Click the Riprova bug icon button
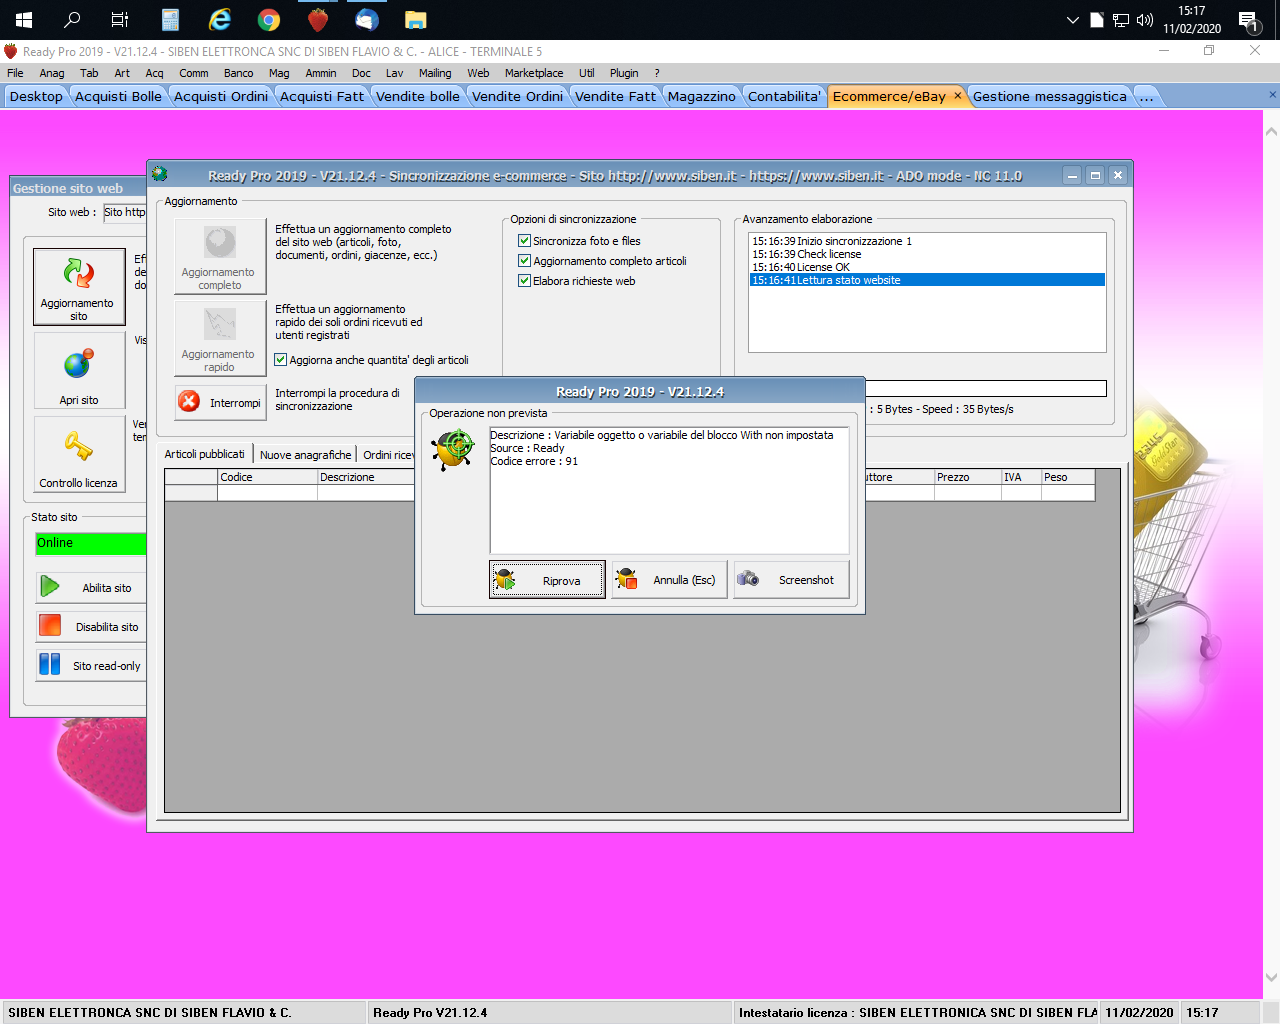The image size is (1280, 1024). tap(547, 580)
